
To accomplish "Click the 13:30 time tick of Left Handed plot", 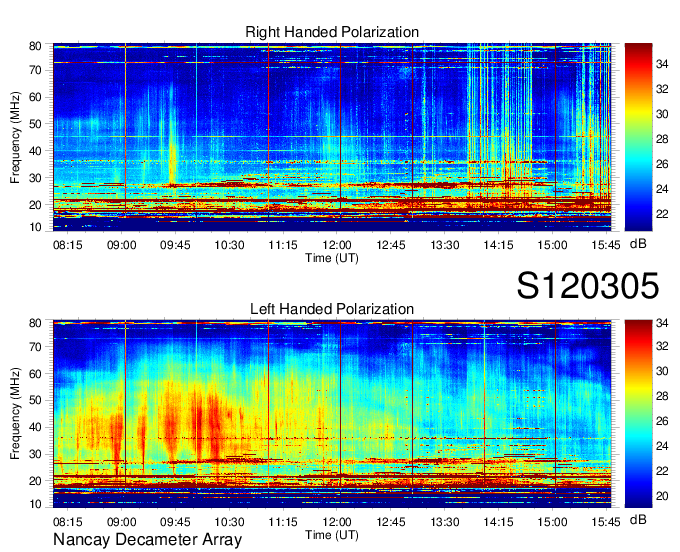I will [445, 522].
